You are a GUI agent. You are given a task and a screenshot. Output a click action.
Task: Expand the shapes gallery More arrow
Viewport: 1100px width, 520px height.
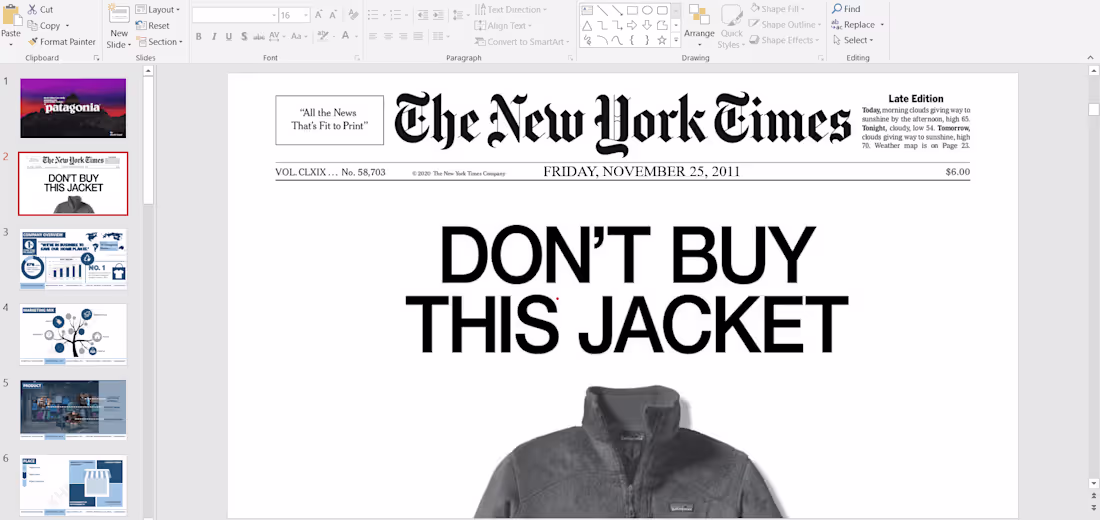676,41
